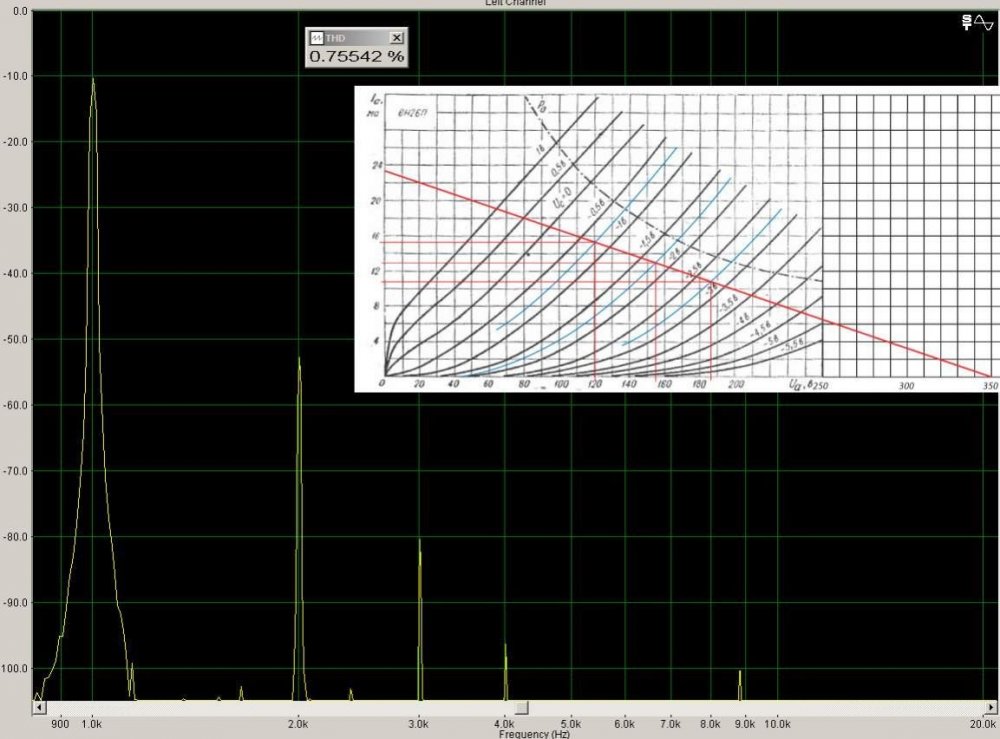Click the THD window's waveform icon
1000x739 pixels.
point(316,37)
